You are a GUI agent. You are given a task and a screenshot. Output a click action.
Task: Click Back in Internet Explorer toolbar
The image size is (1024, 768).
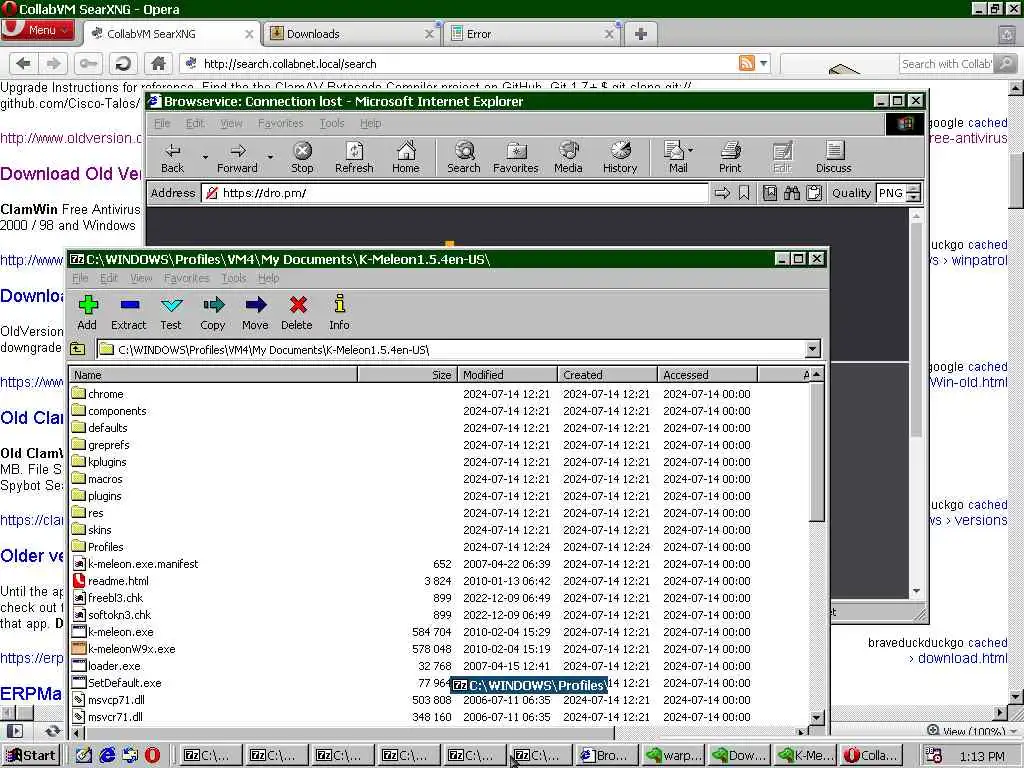pyautogui.click(x=172, y=157)
